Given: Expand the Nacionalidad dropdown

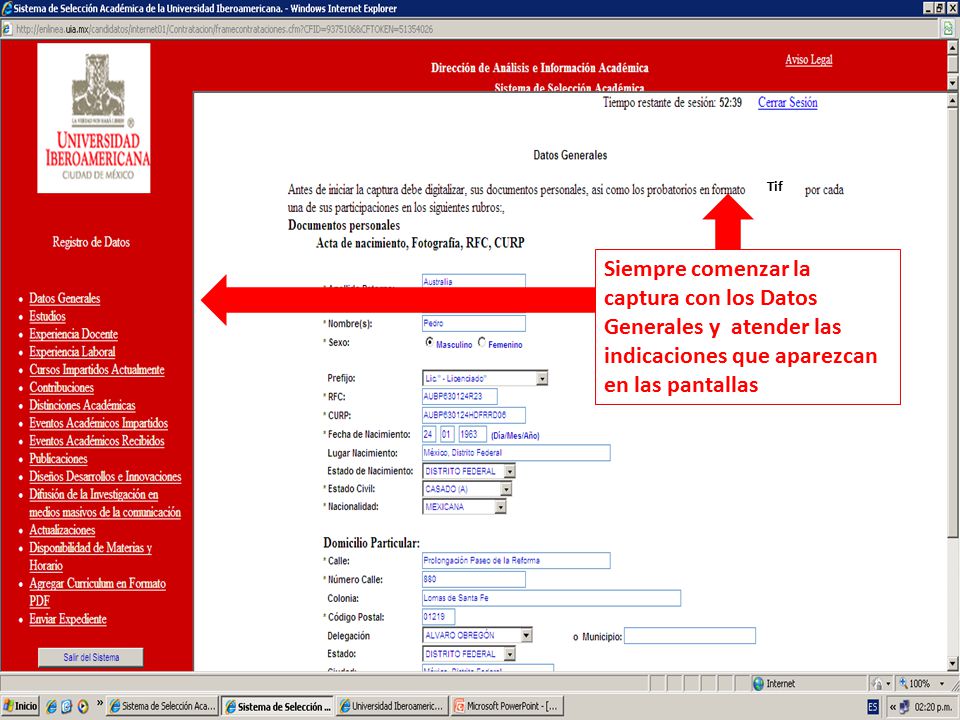Looking at the screenshot, I should [500, 507].
